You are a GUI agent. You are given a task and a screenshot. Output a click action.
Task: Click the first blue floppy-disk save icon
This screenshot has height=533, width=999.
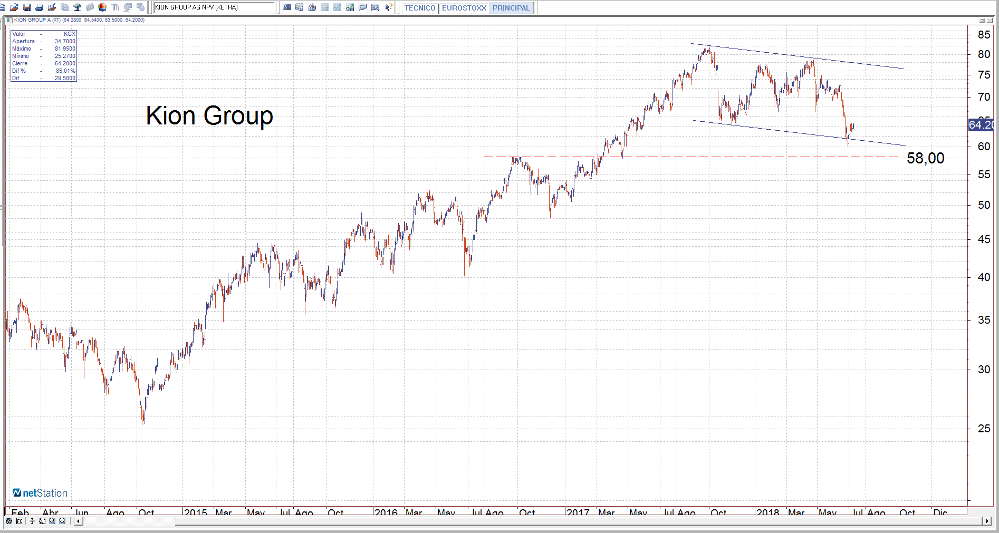click(27, 8)
